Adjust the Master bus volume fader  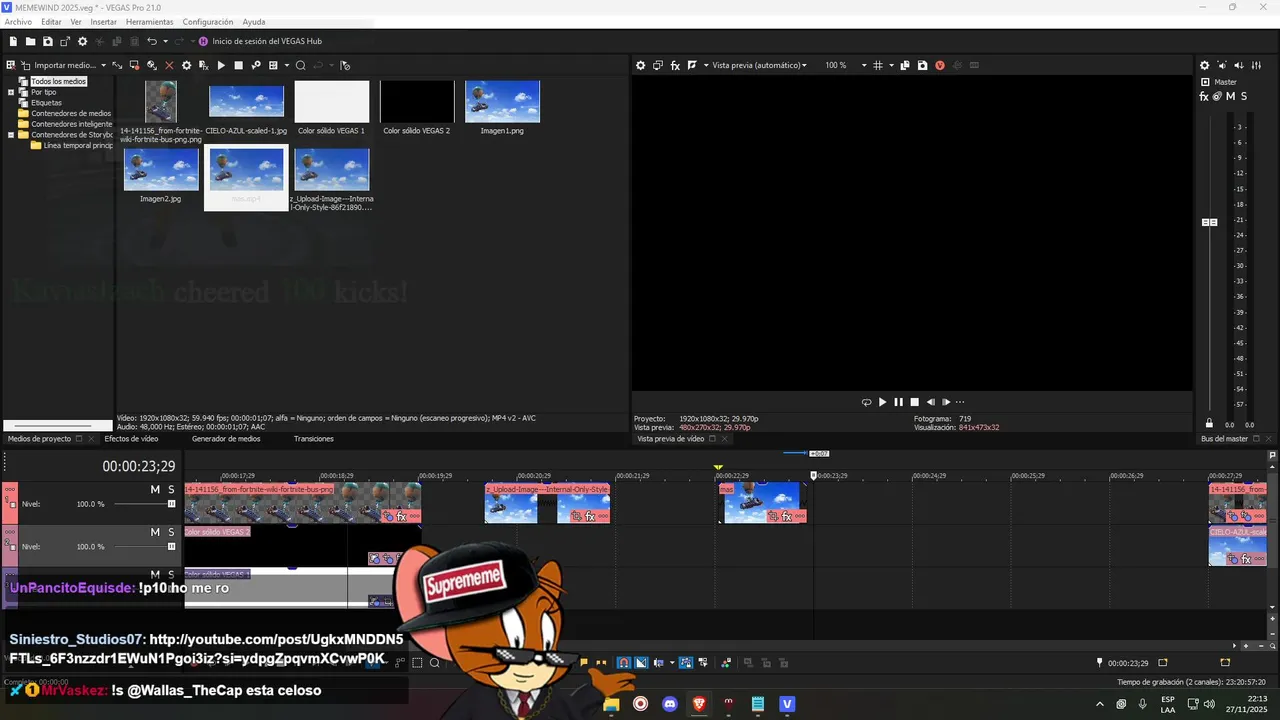click(x=1209, y=222)
